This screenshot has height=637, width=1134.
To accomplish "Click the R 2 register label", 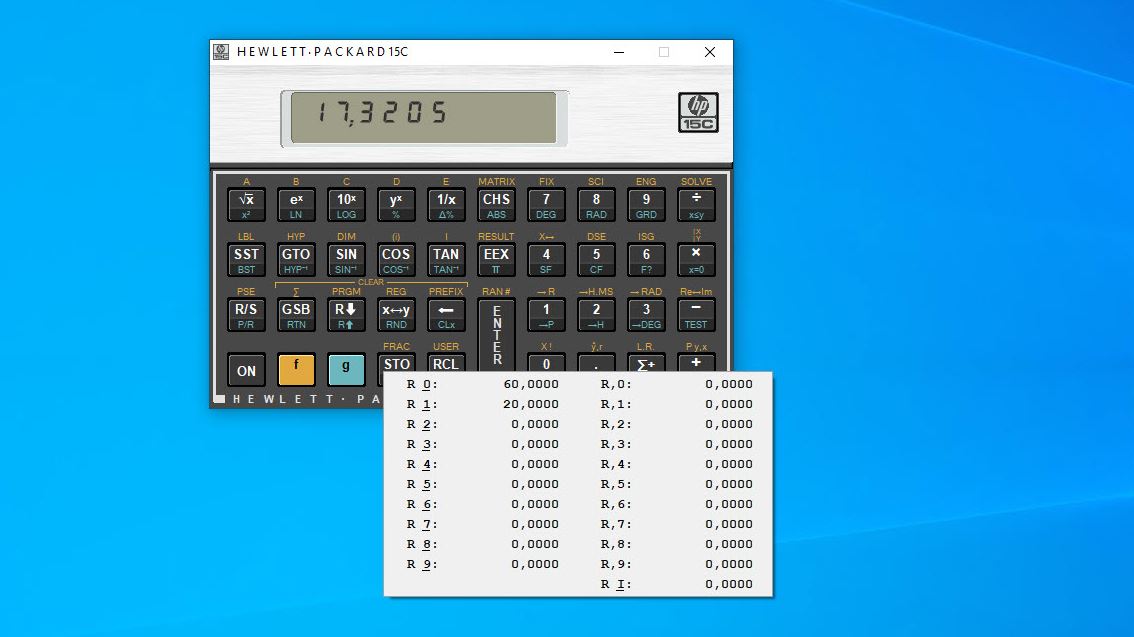I will pos(422,424).
